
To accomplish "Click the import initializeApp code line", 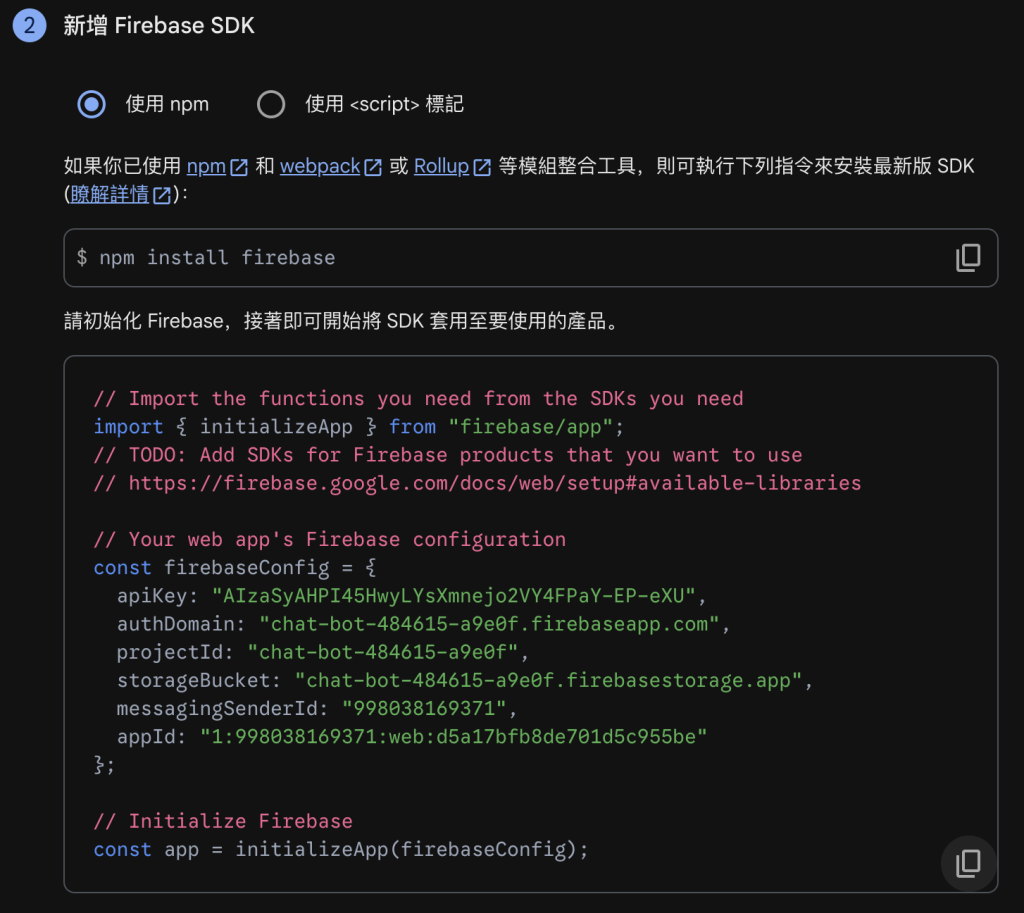I will point(359,426).
